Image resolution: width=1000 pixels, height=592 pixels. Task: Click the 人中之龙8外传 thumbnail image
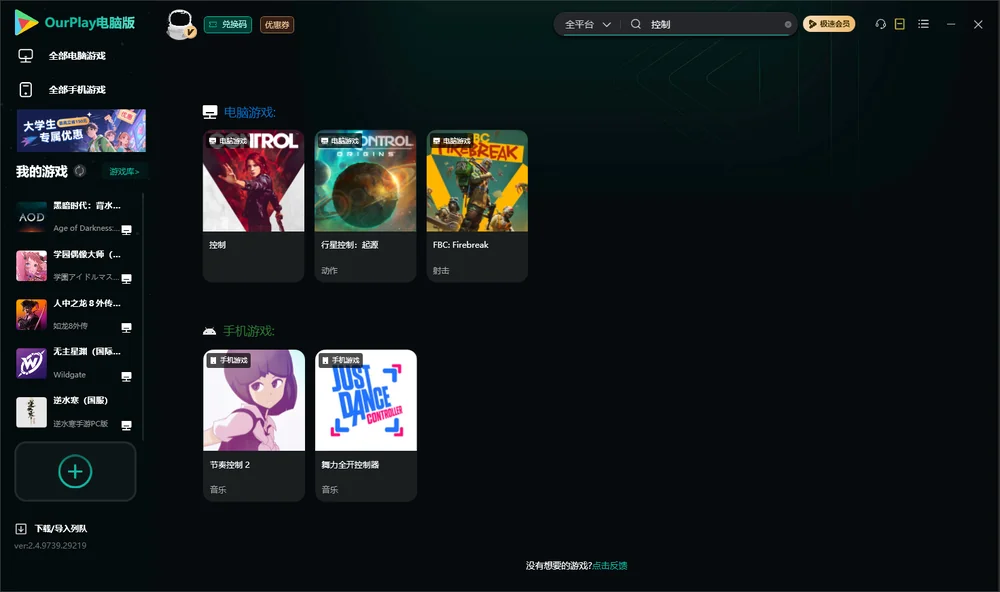31,314
